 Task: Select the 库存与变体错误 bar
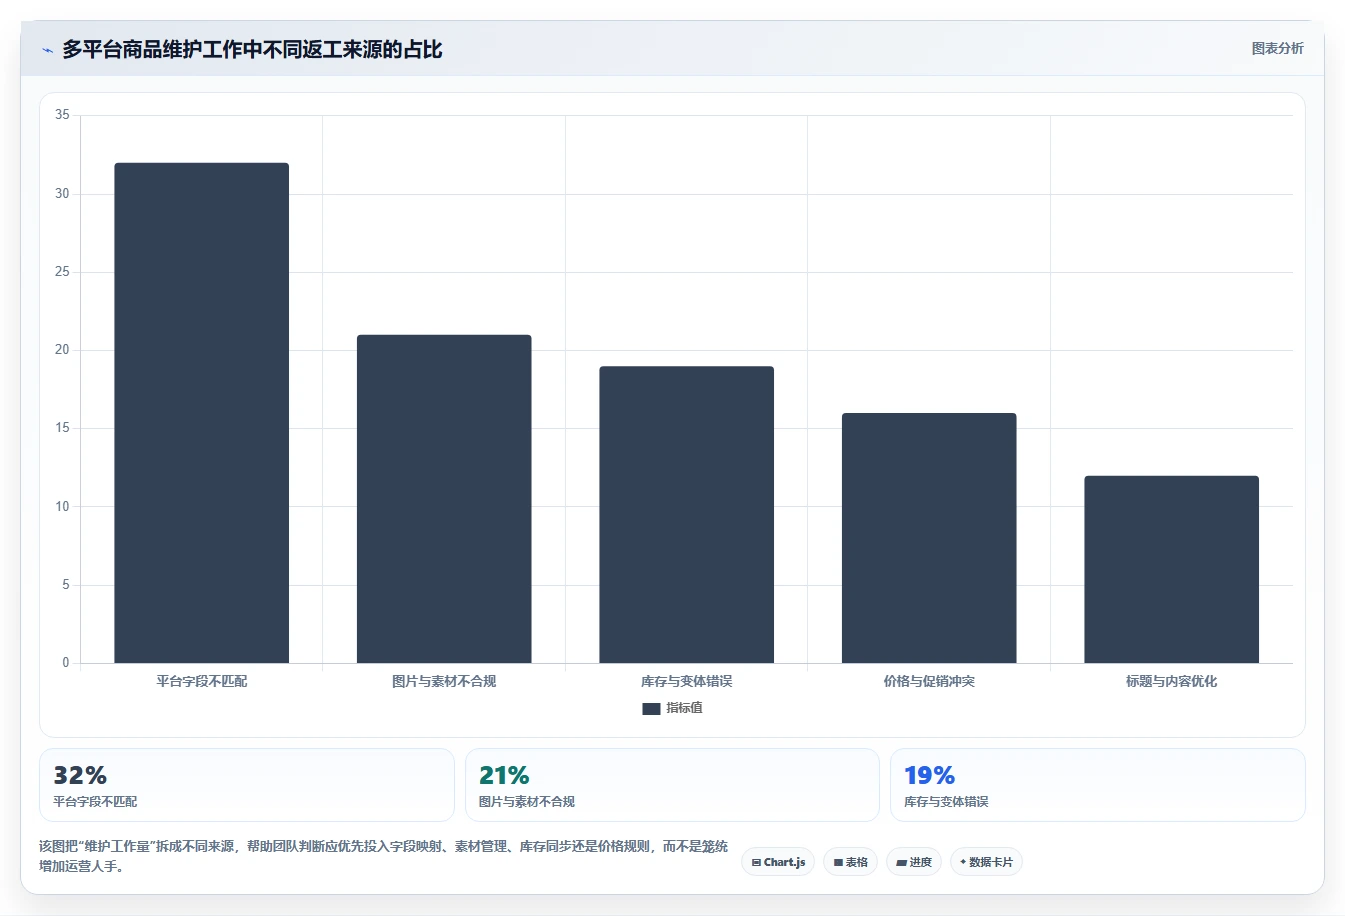point(686,515)
